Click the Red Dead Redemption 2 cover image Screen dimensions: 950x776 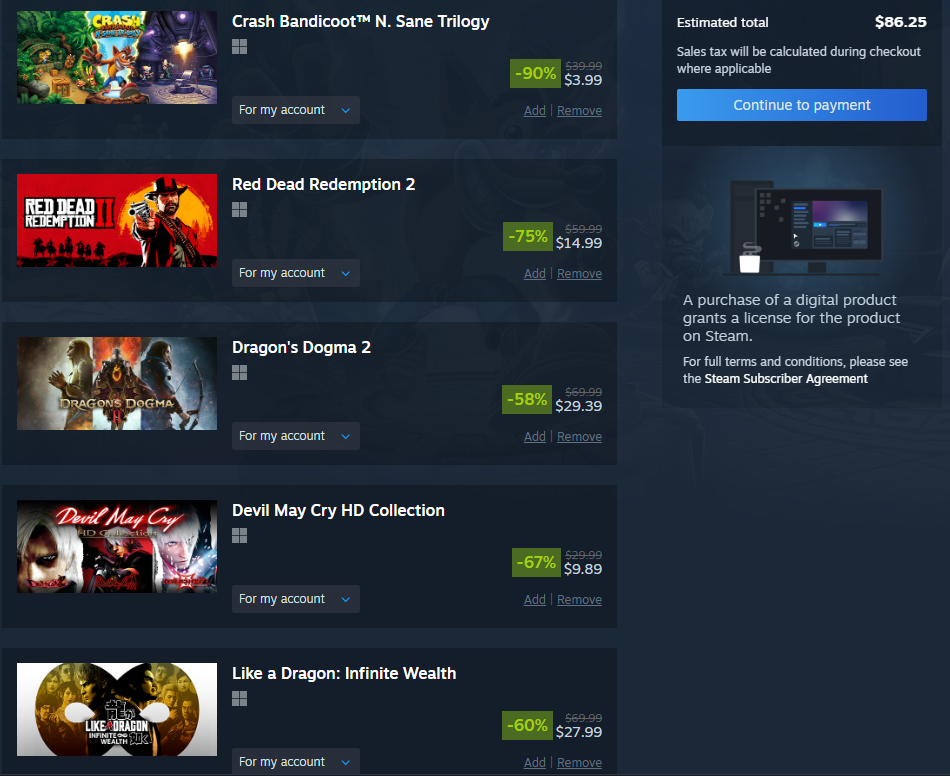[x=117, y=221]
